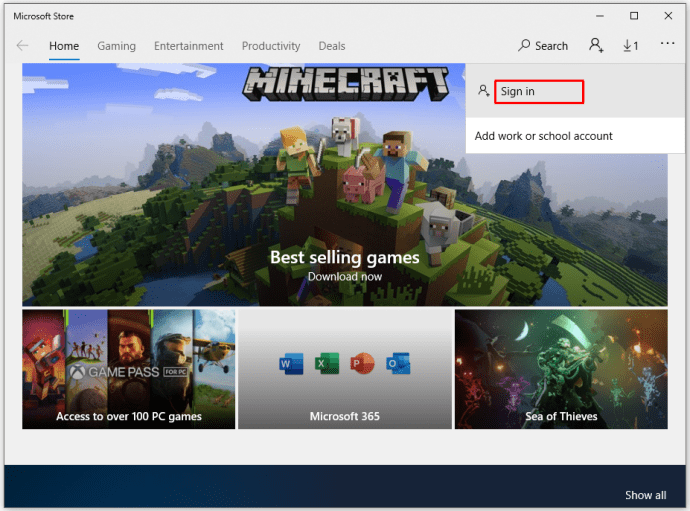Open the Sea of Thieves tile
This screenshot has width=690, height=511.
point(561,369)
